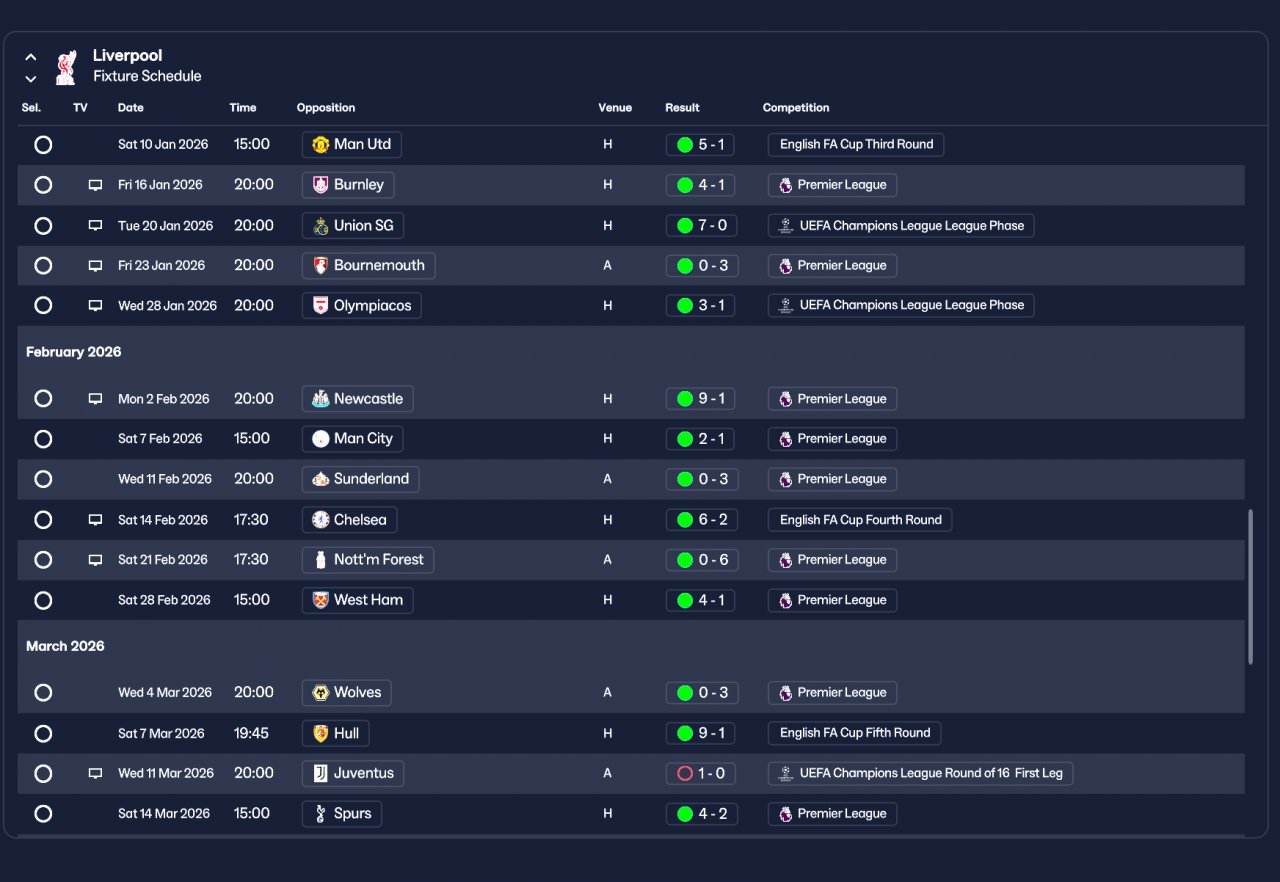This screenshot has height=882, width=1280.
Task: Click the red loss indicator for Juventus
Action: [685, 773]
